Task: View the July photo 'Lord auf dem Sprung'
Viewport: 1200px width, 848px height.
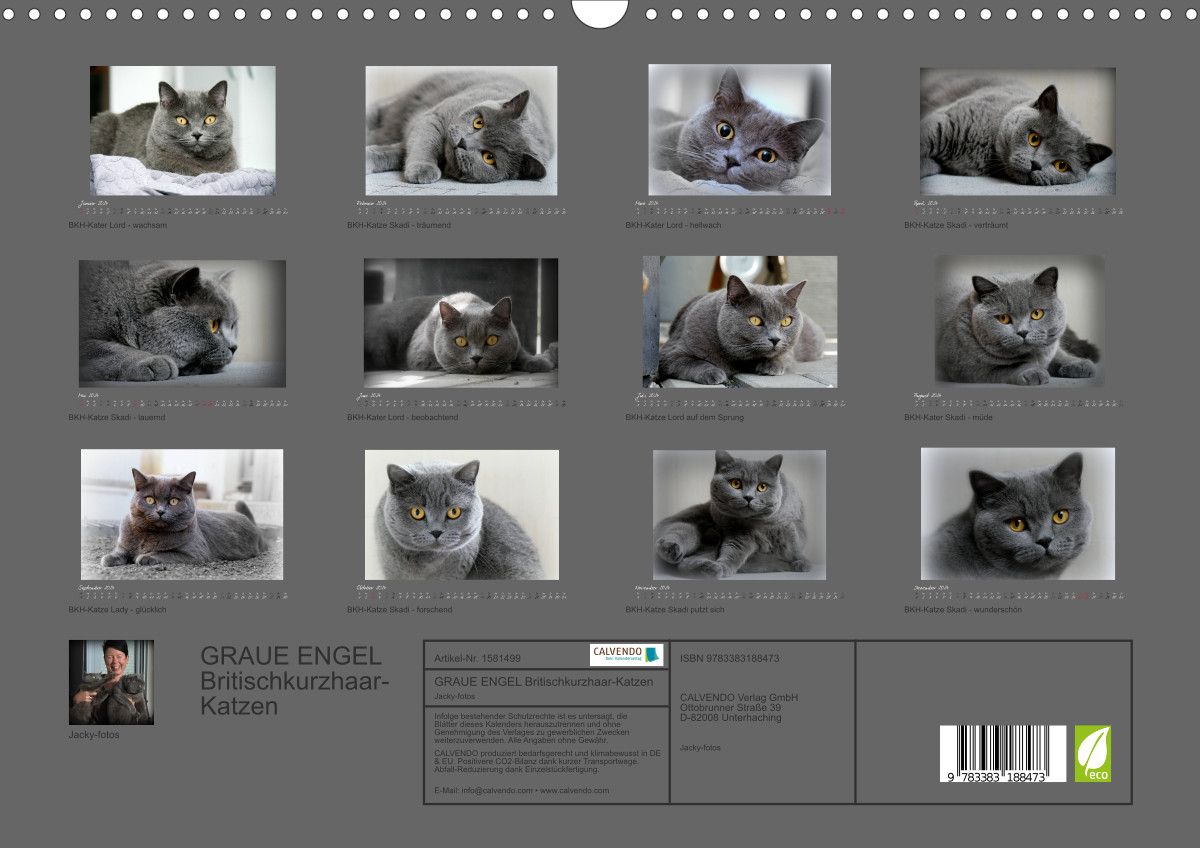Action: [x=739, y=321]
